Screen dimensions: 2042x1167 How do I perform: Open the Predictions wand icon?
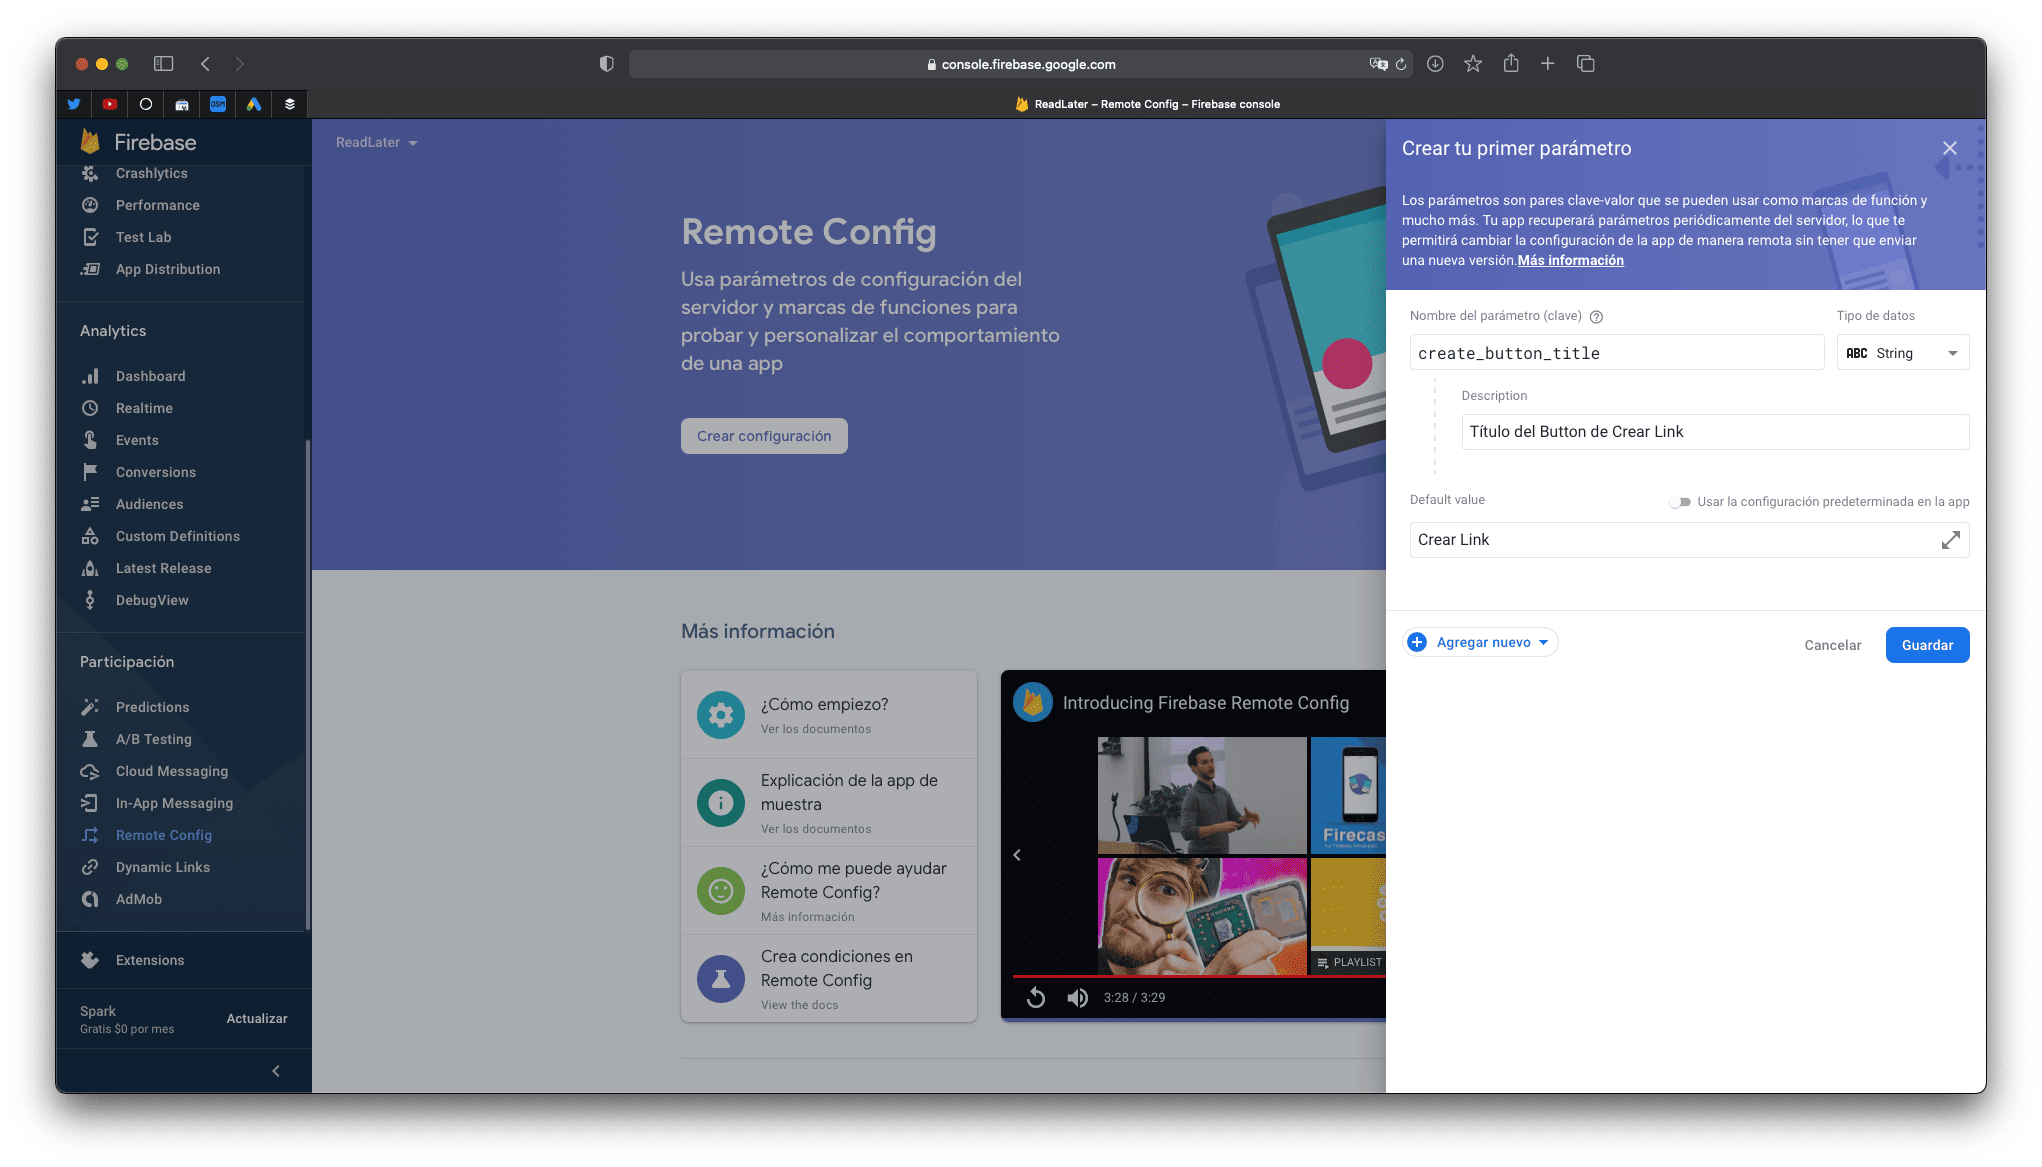coord(90,707)
